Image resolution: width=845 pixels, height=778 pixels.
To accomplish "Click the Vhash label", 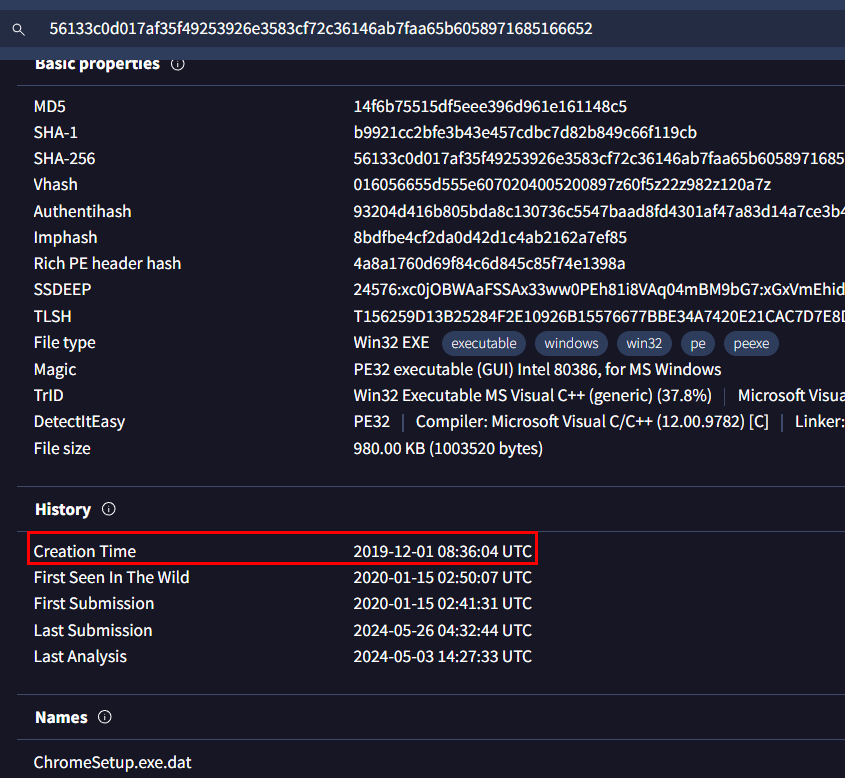I will (x=56, y=185).
